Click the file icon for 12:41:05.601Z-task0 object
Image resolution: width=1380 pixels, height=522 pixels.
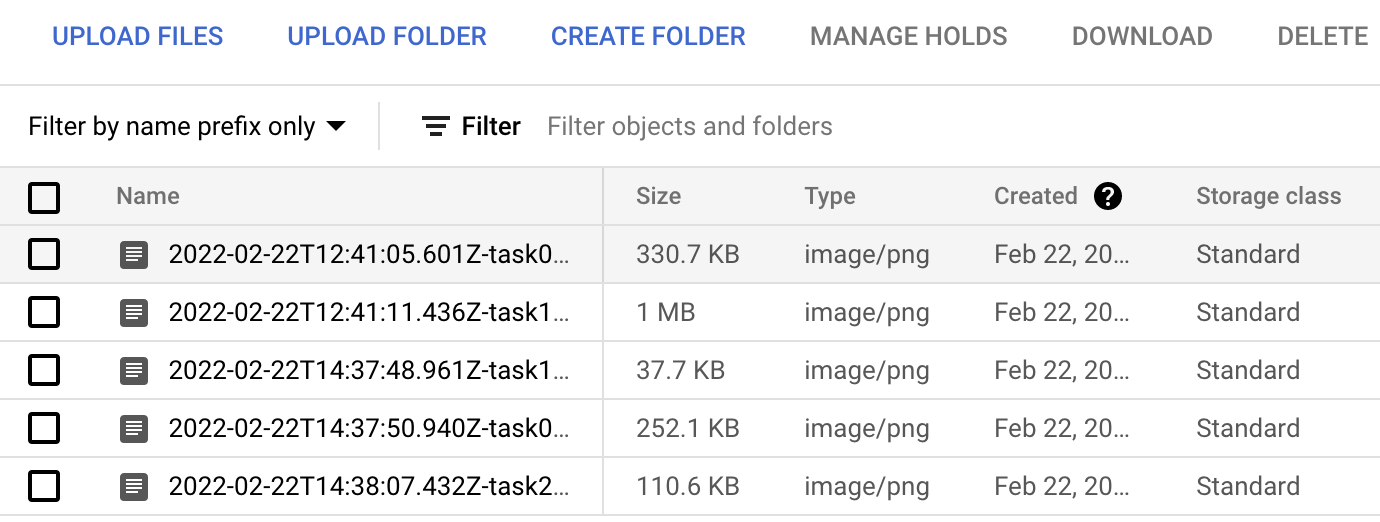click(x=134, y=255)
